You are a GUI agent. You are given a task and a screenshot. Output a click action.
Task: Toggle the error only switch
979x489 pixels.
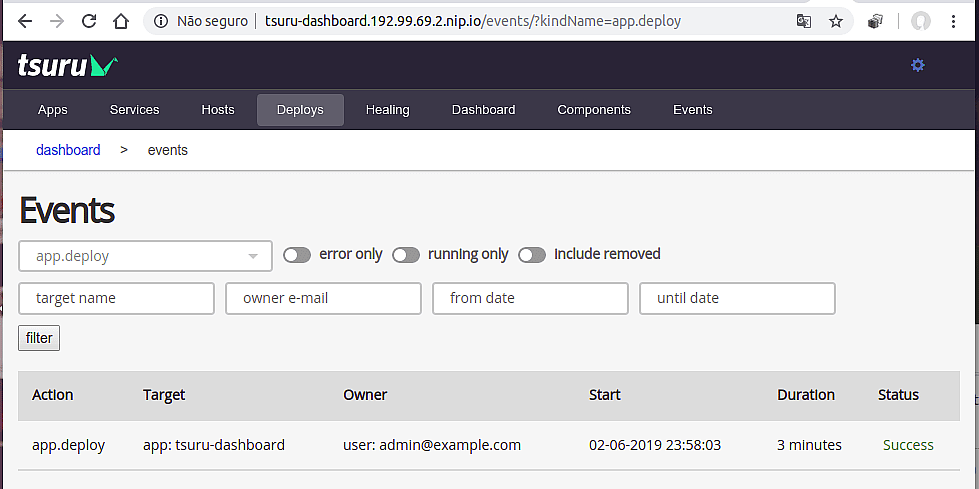297,255
